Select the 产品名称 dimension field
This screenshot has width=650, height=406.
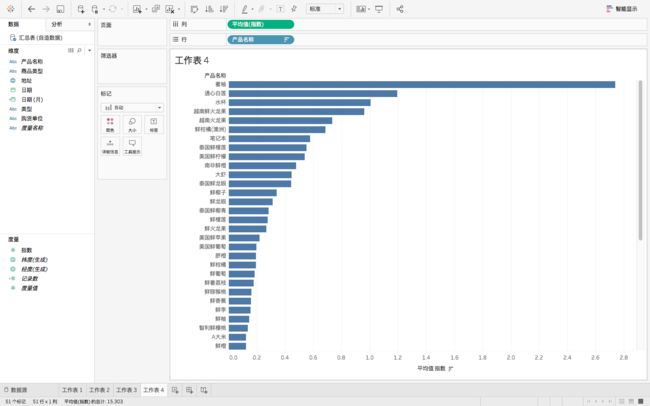pyautogui.click(x=32, y=61)
